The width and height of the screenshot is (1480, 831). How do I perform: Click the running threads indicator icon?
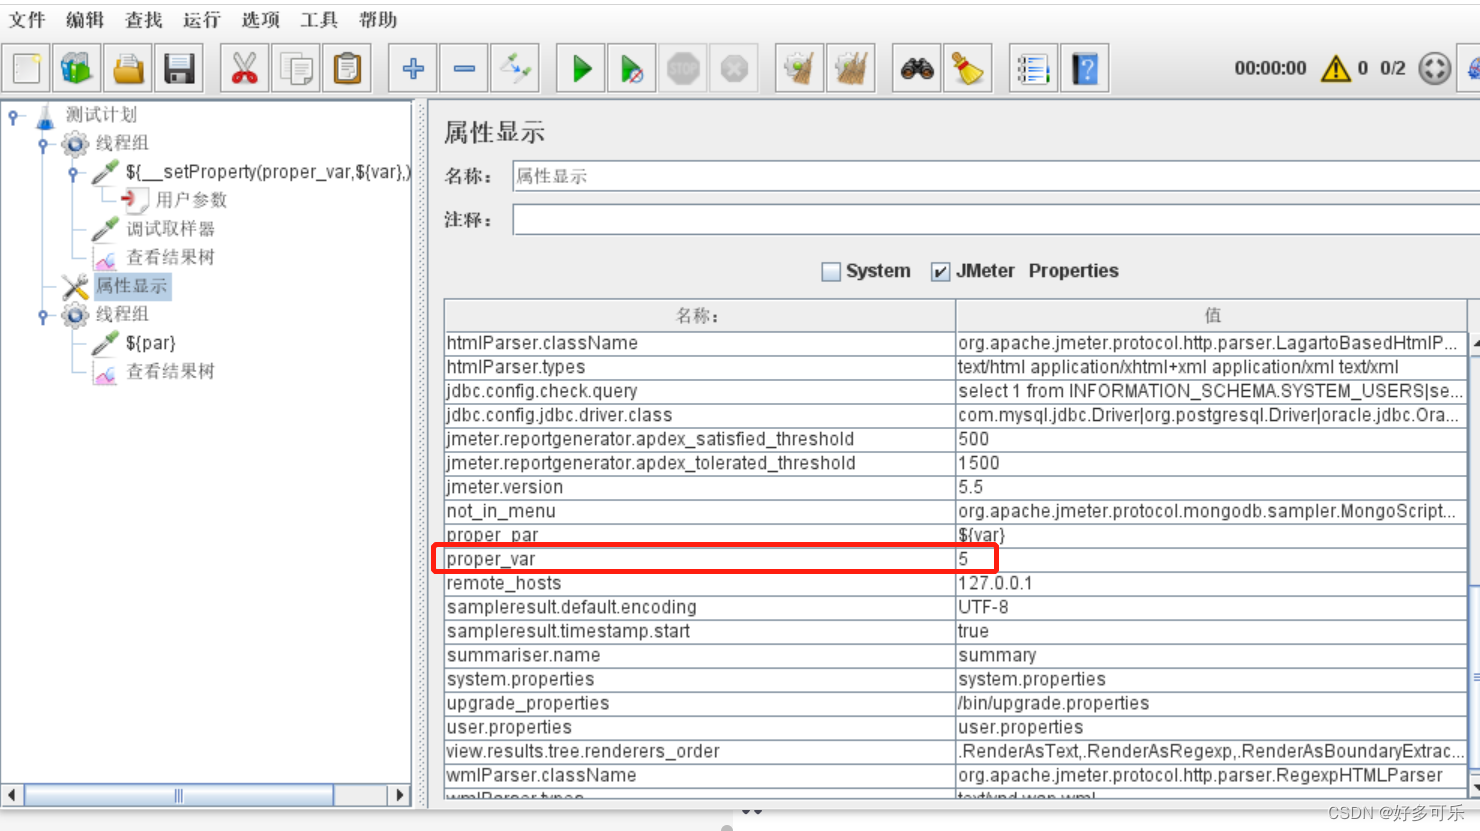tap(1434, 68)
